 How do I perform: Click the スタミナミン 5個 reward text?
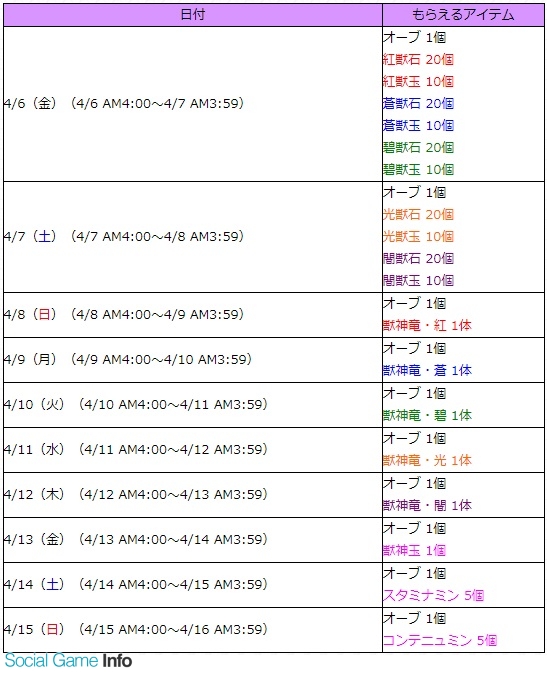pyautogui.click(x=433, y=595)
